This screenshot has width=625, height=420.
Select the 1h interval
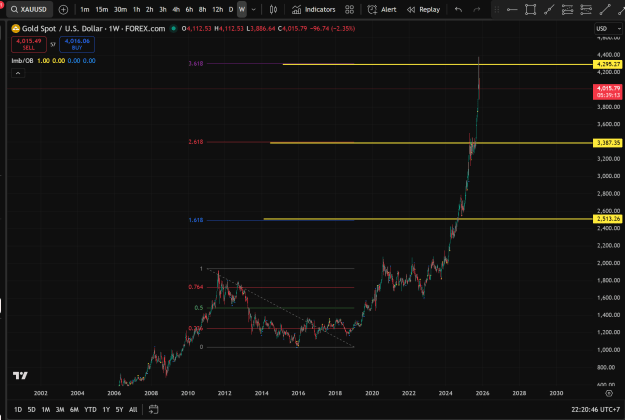136,10
